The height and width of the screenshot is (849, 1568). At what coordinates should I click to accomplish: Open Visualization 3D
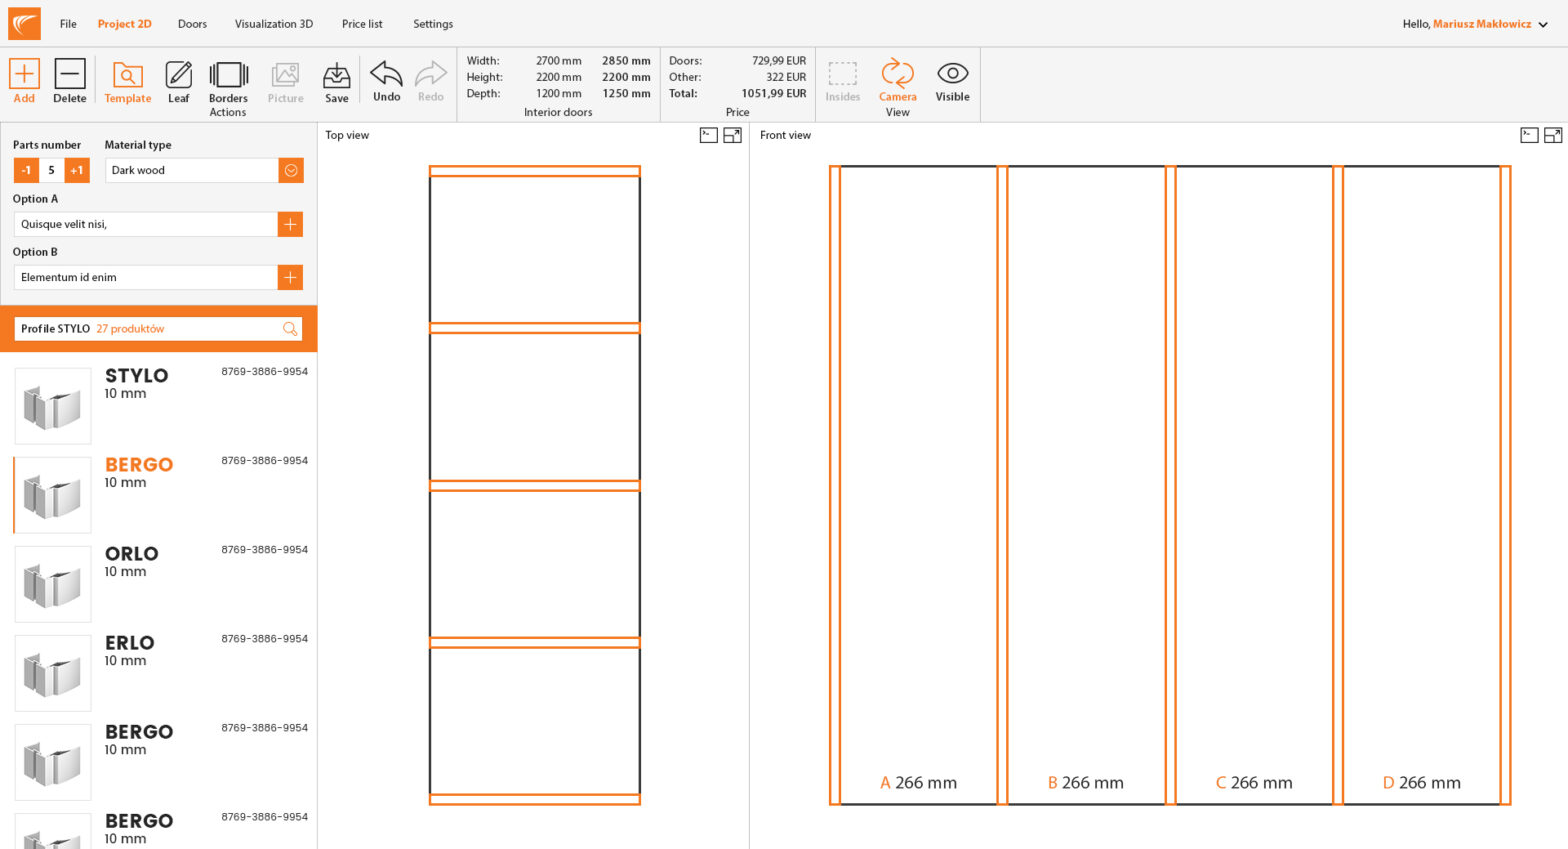click(274, 24)
